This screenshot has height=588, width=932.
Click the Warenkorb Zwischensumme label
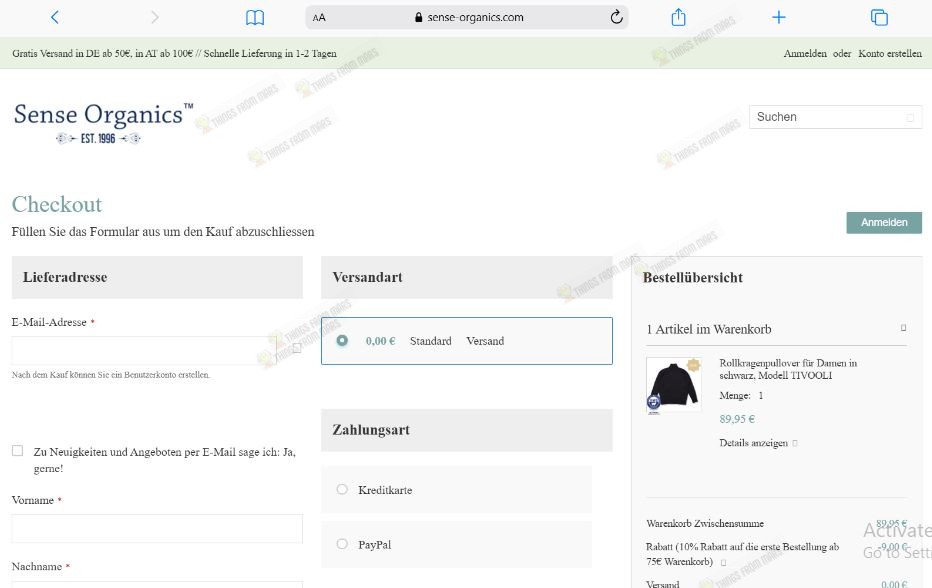click(x=705, y=524)
